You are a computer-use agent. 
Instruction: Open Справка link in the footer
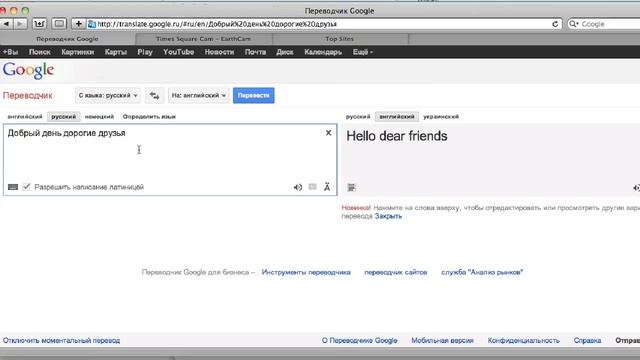click(x=587, y=340)
